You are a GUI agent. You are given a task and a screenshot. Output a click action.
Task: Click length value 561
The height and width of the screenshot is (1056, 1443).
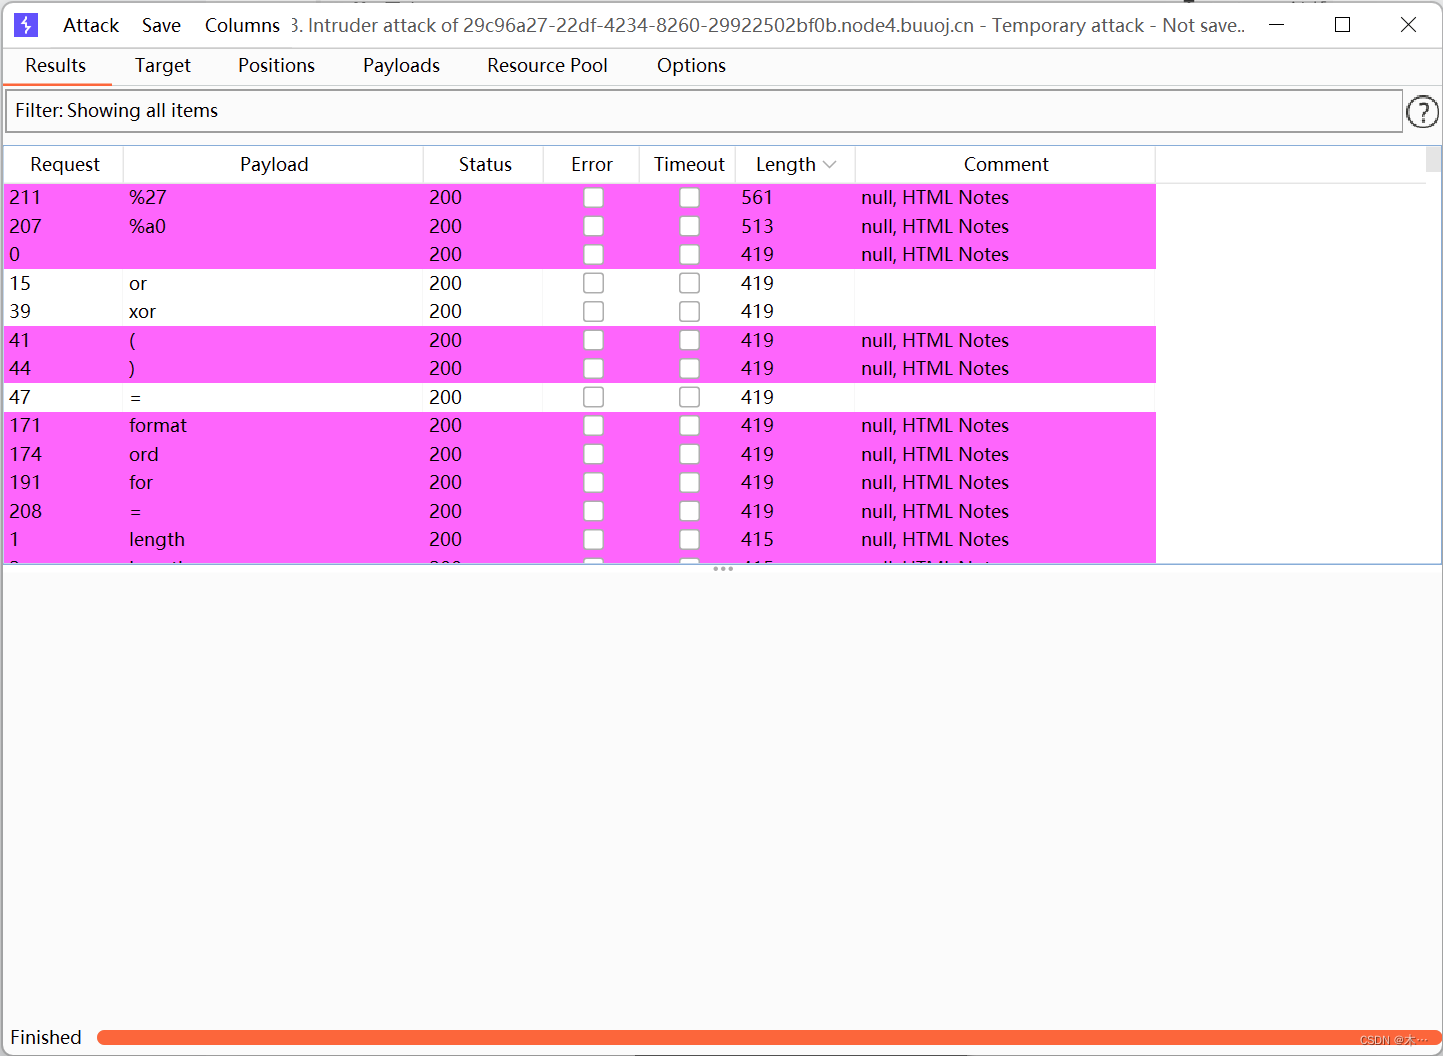(757, 198)
